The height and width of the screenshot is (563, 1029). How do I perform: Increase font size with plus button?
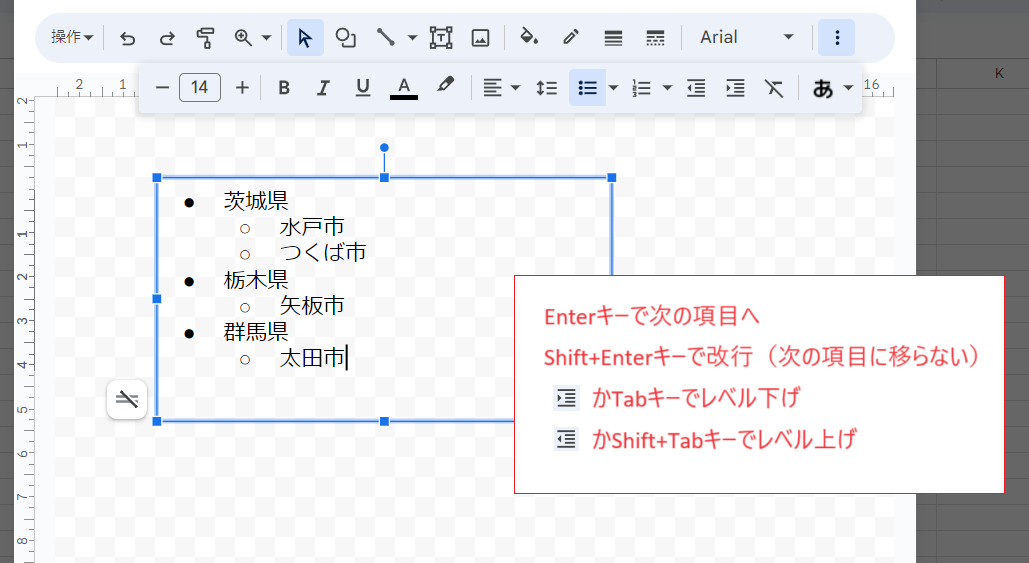coord(242,87)
